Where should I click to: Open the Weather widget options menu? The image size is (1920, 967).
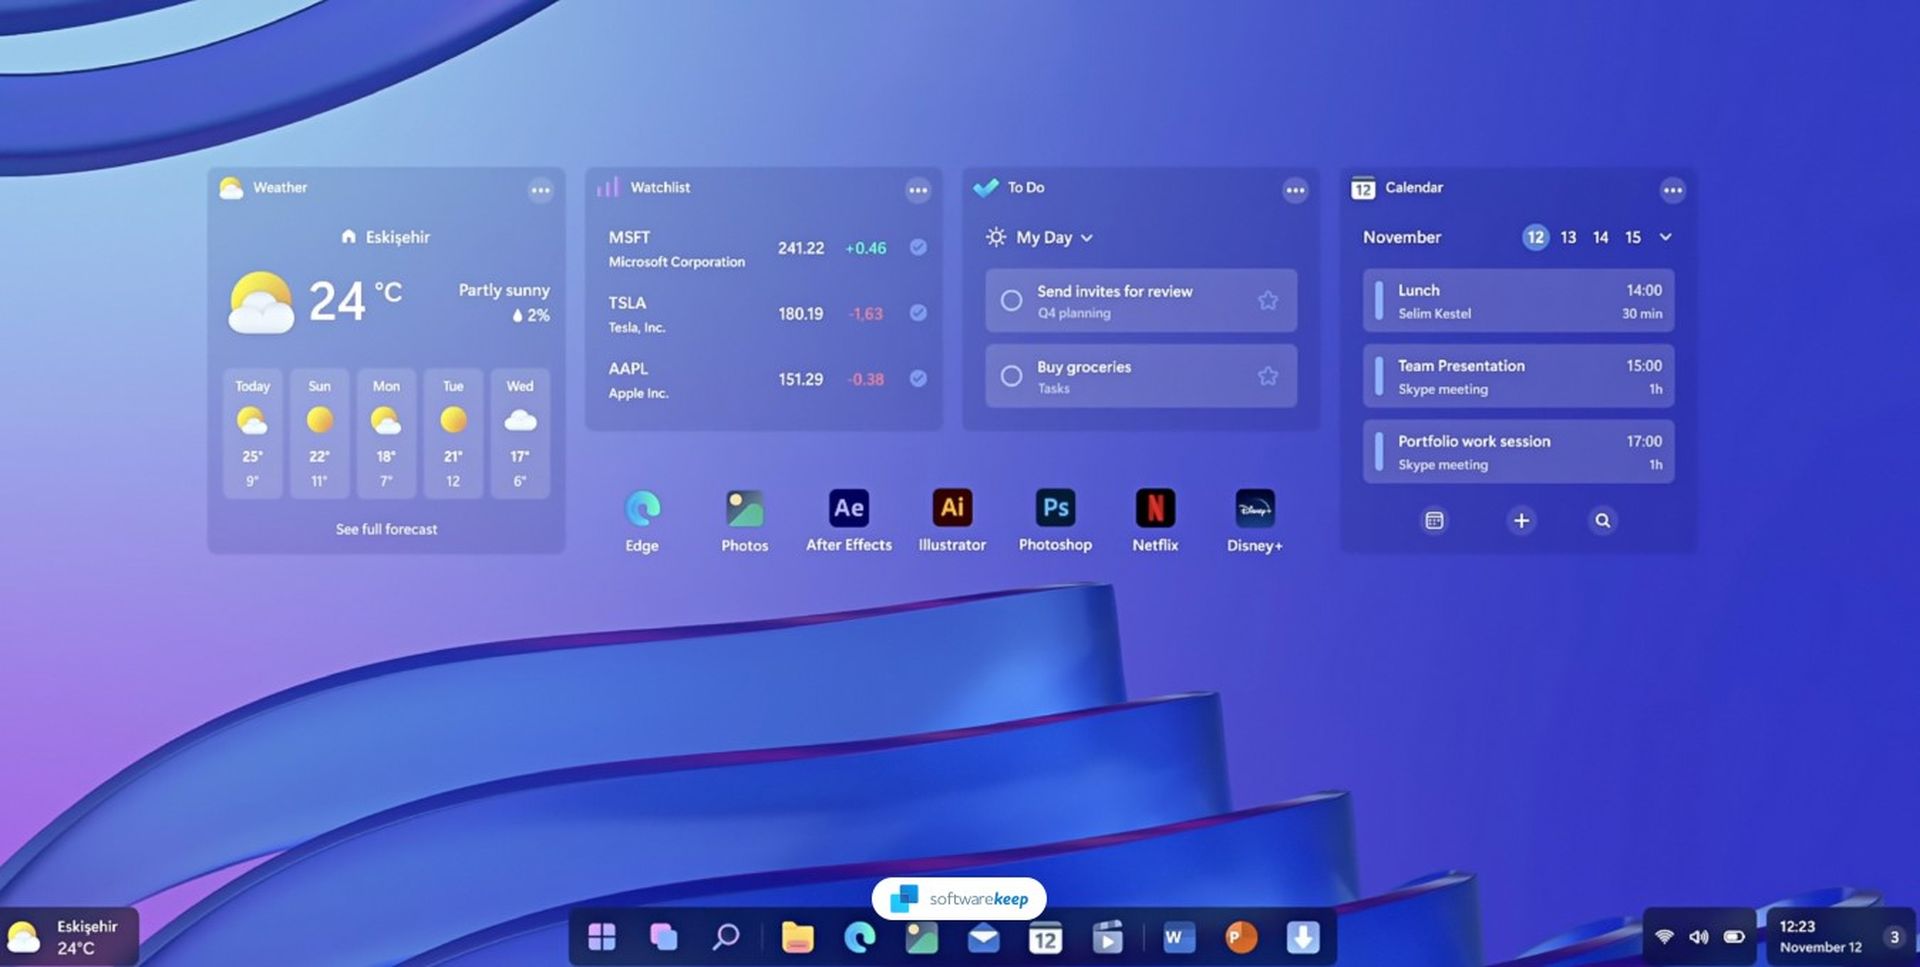tap(541, 190)
